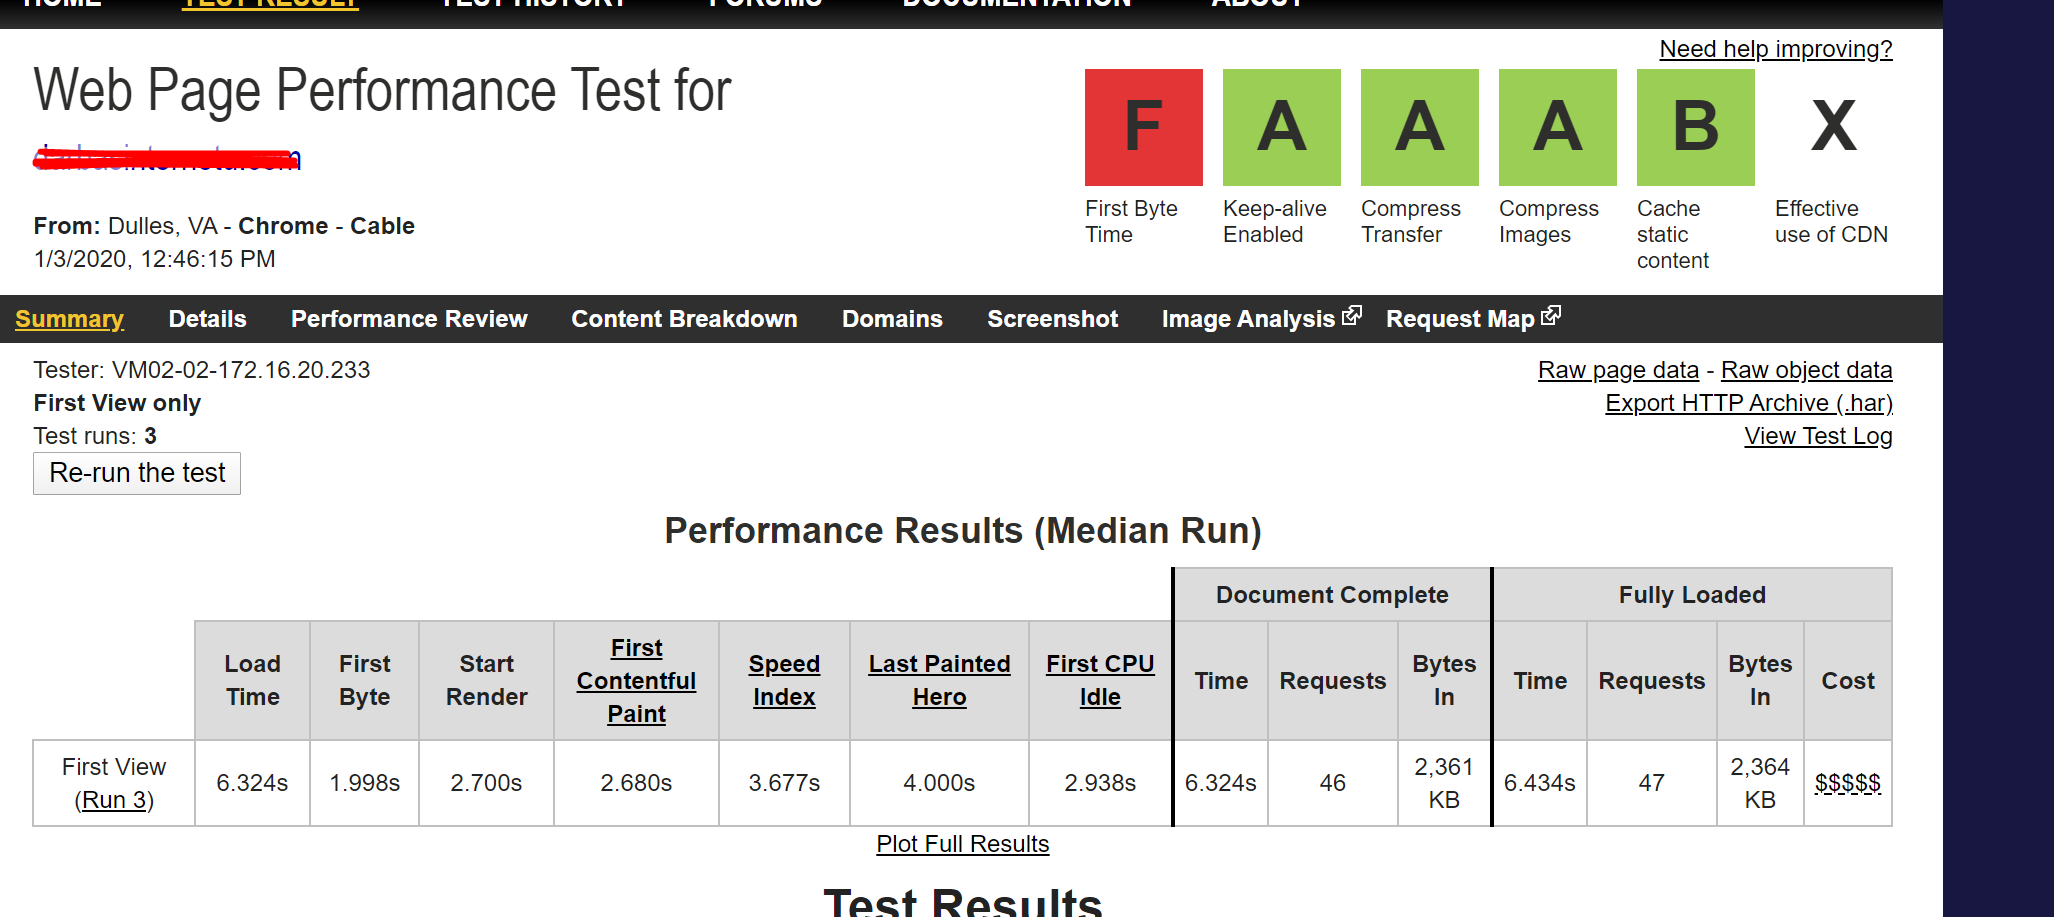The height and width of the screenshot is (917, 2054).
Task: Click the B grade for Cache static content
Action: tap(1695, 127)
